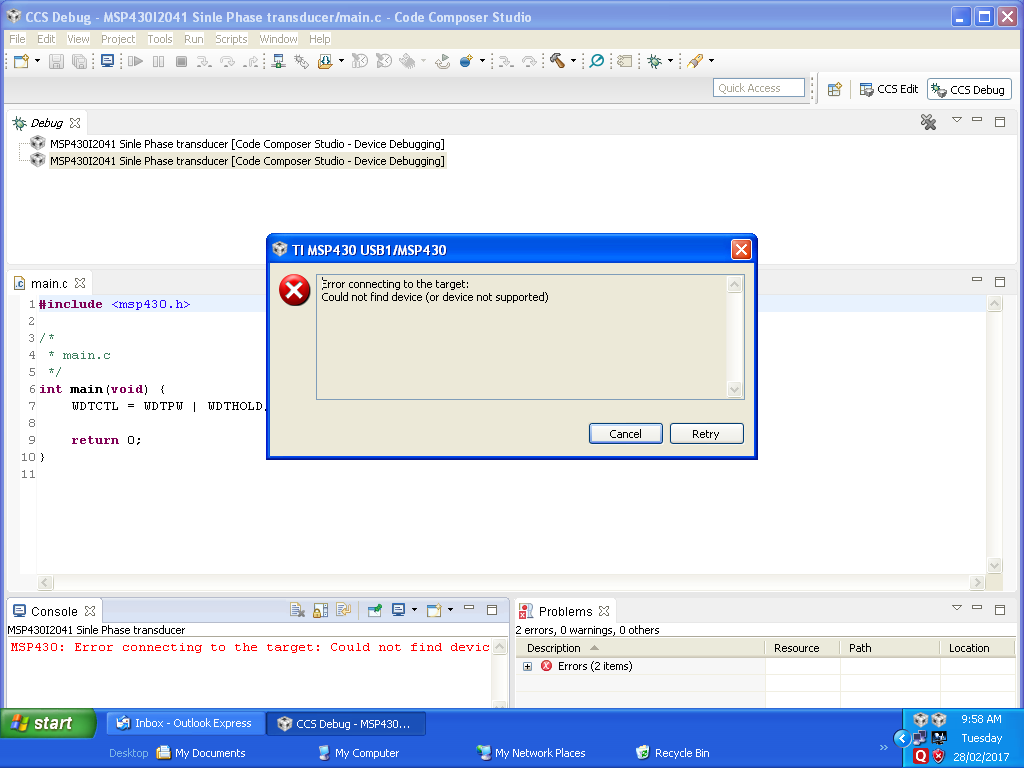
Task: Click the Step Over icon
Action: click(227, 61)
